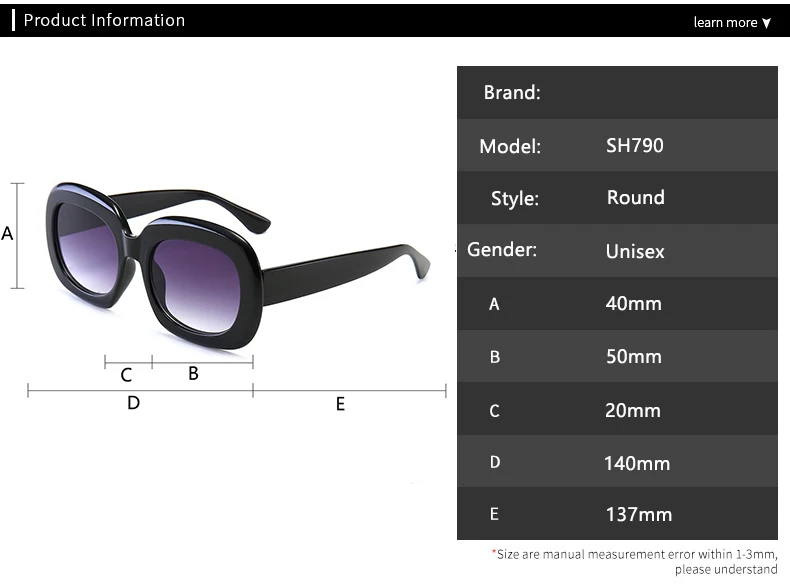Select the gender value Unisex
The width and height of the screenshot is (790, 586).
635,251
